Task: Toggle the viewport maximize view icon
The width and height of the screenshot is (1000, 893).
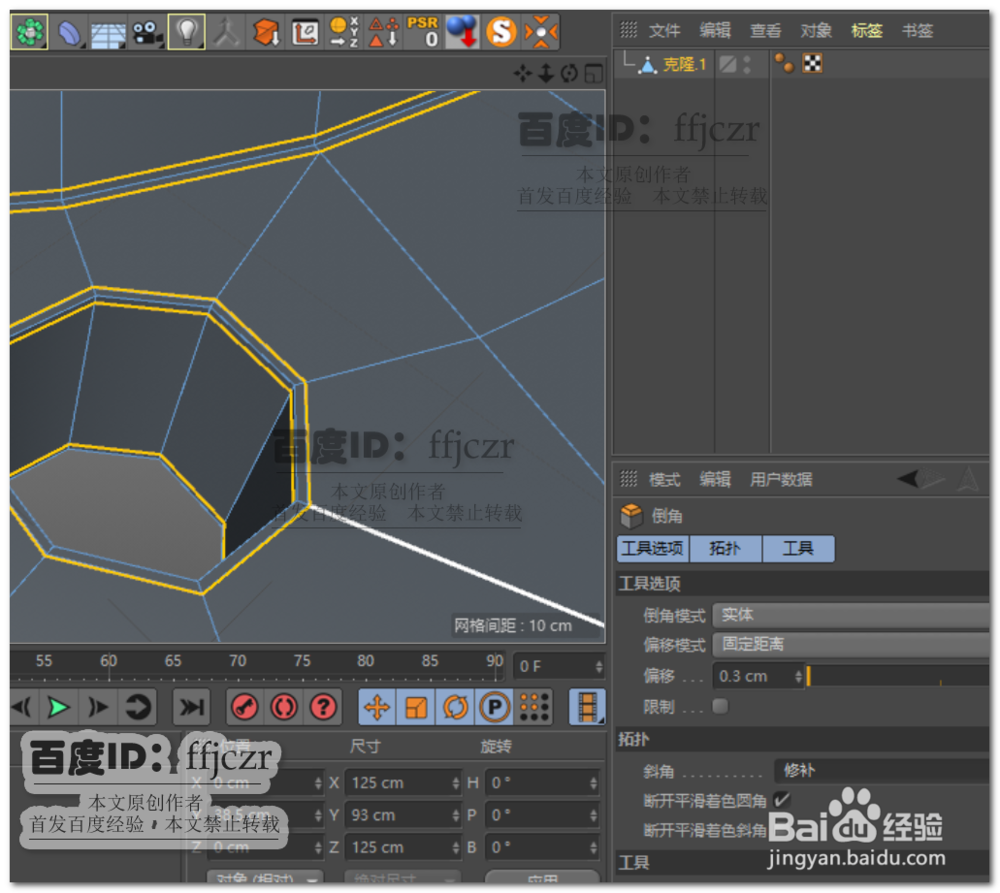Action: 594,74
